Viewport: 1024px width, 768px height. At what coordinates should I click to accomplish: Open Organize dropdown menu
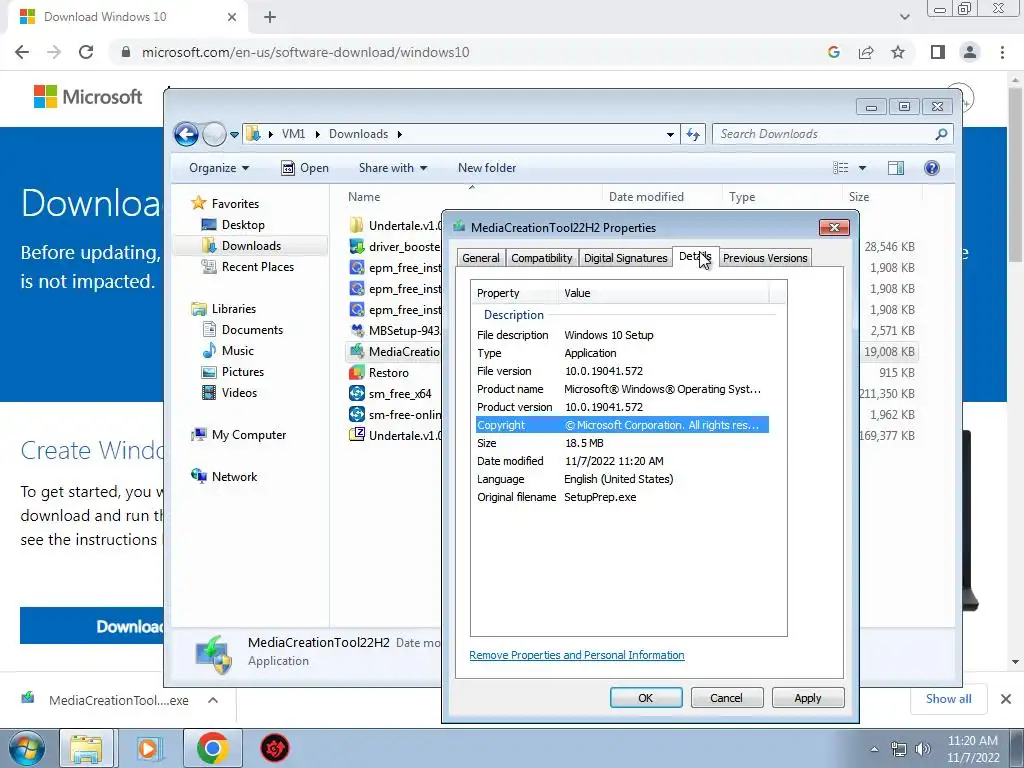pyautogui.click(x=219, y=168)
